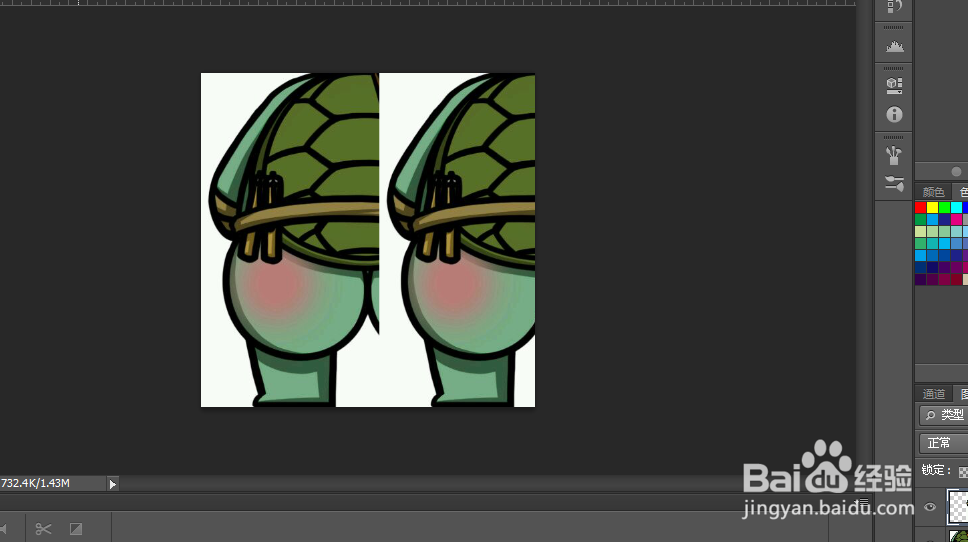Open the Histogram panel icon
Screen dimensions: 968x542
click(x=894, y=47)
